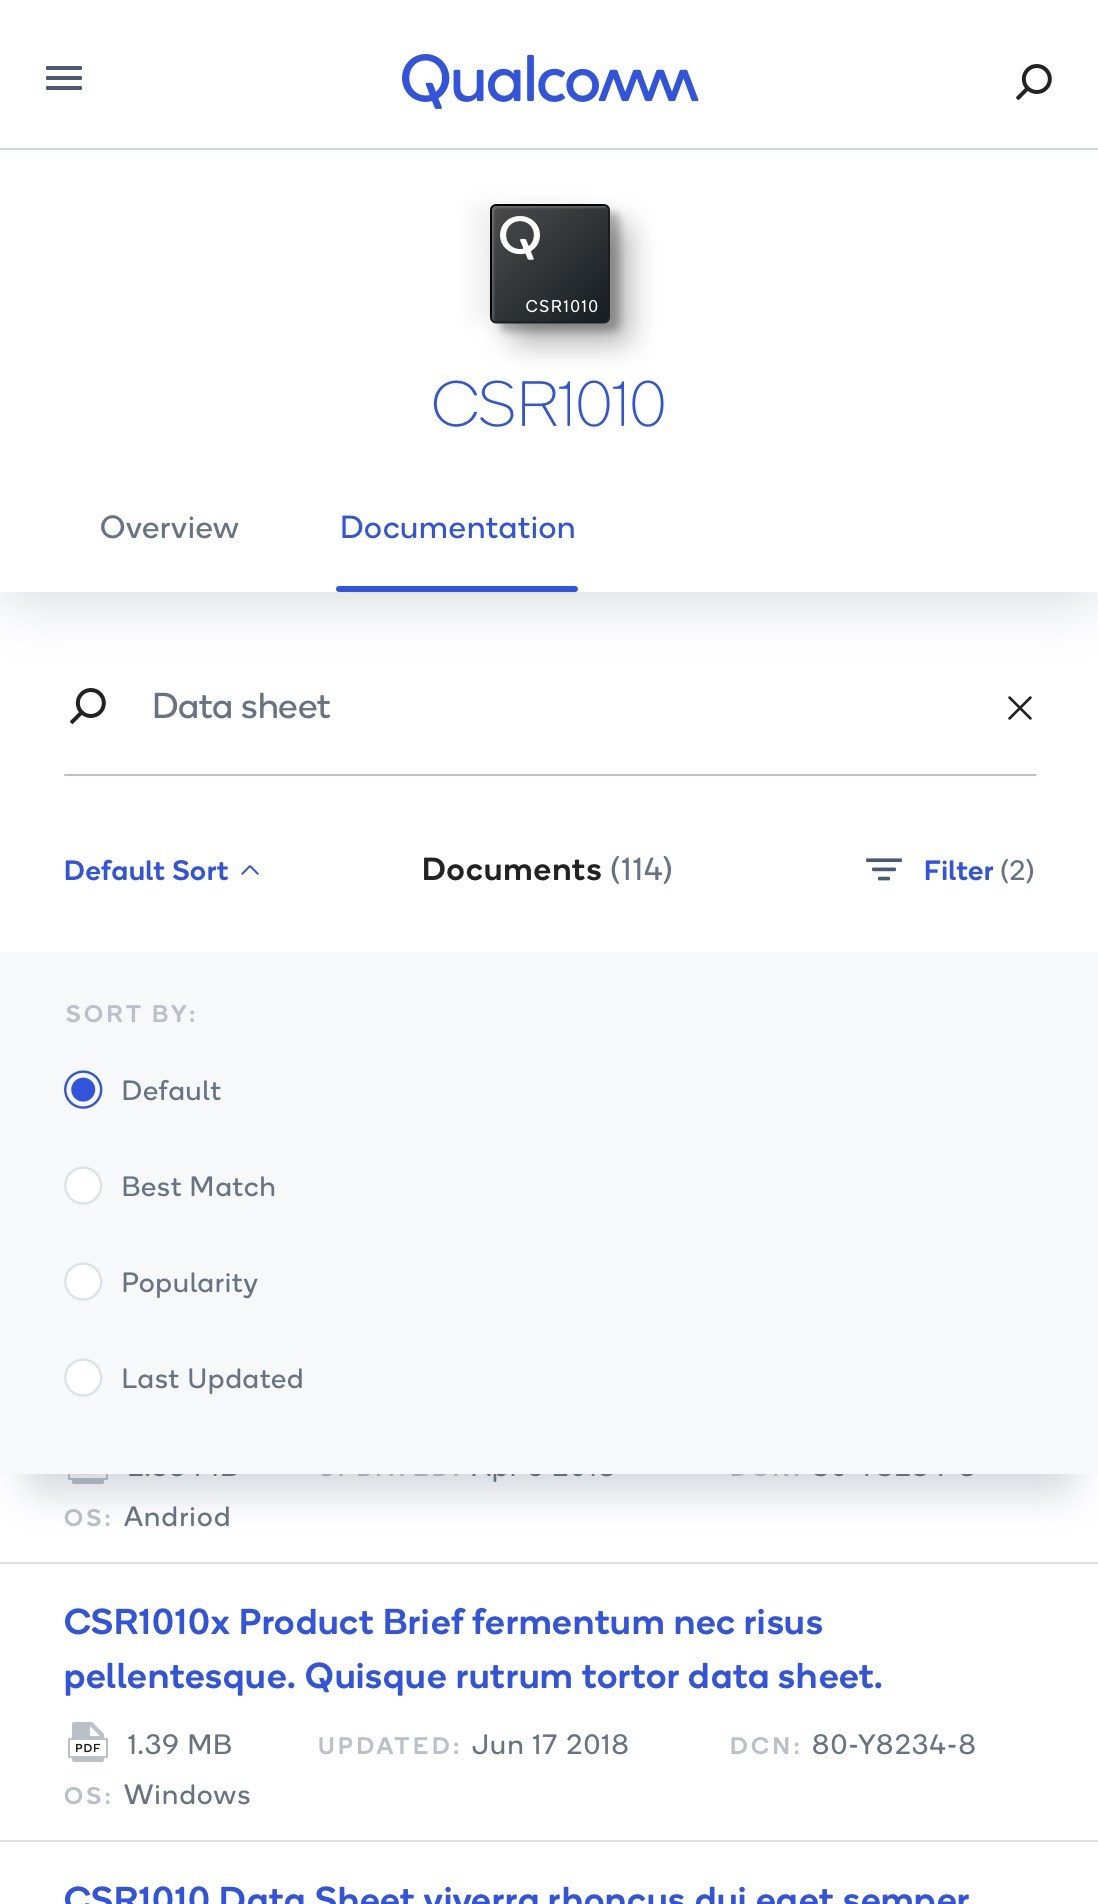The height and width of the screenshot is (1904, 1098).
Task: Go to the Qualcomm home logo
Action: (549, 80)
